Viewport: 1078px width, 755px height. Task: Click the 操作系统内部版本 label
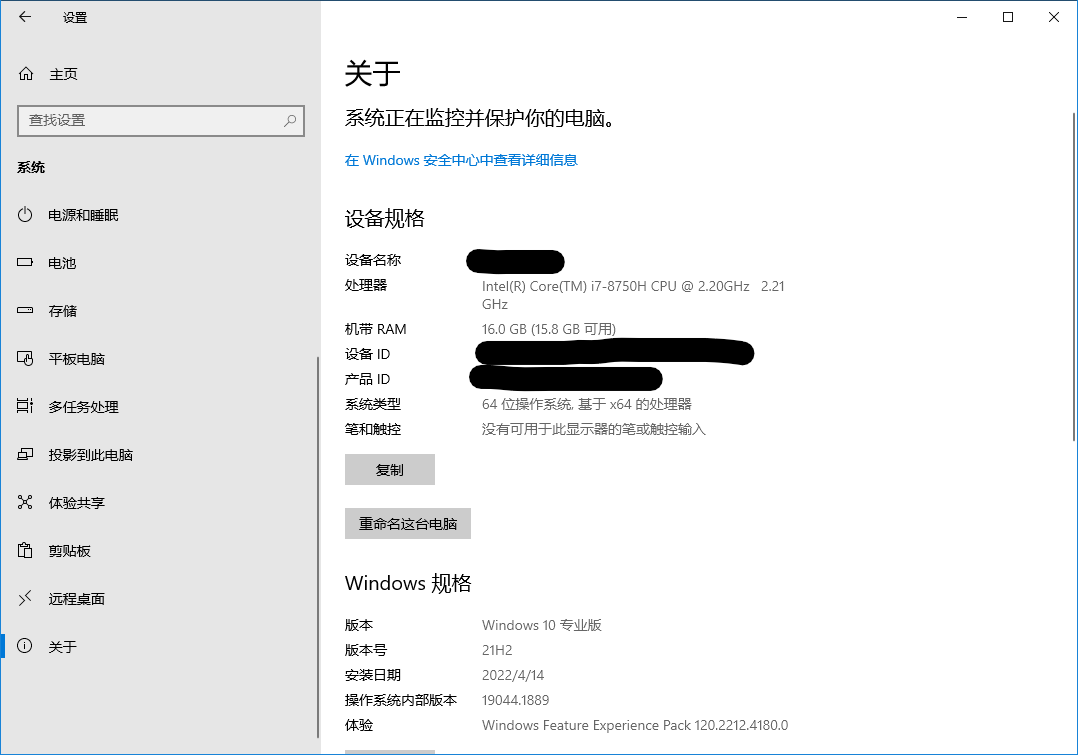(401, 700)
